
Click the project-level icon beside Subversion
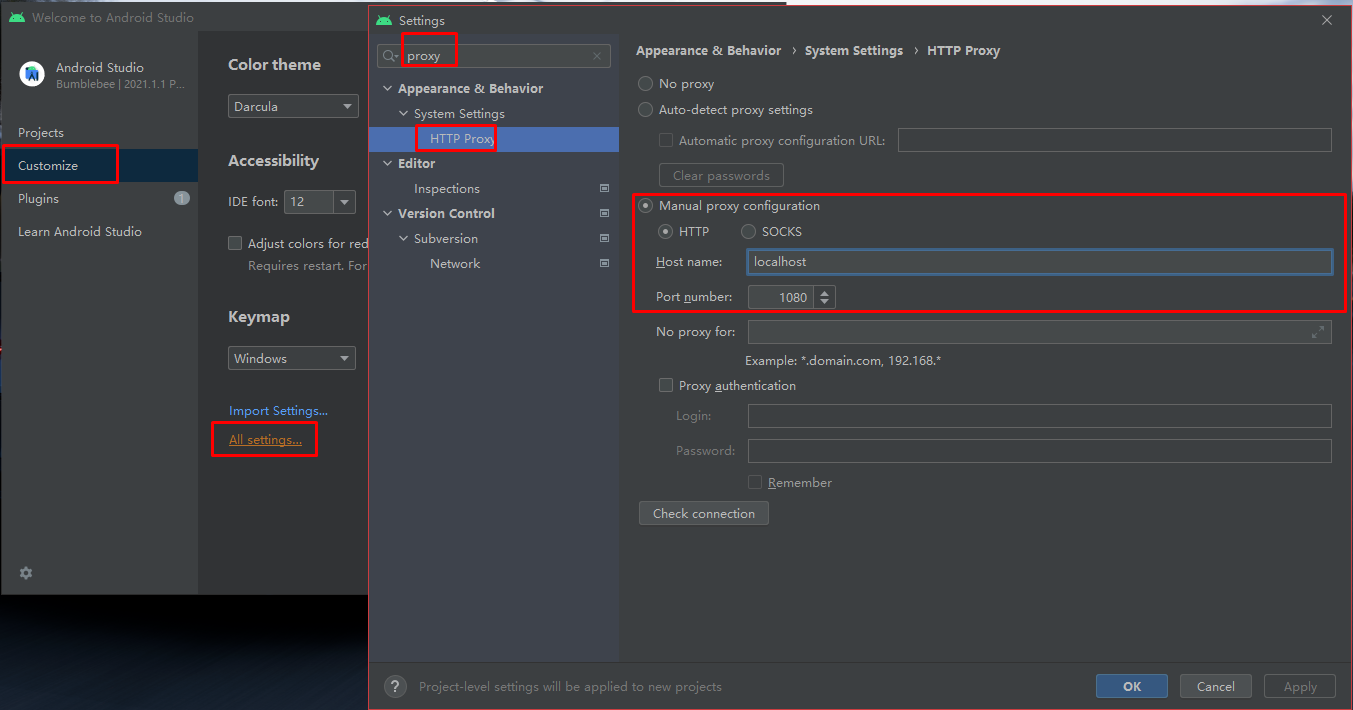(x=604, y=238)
